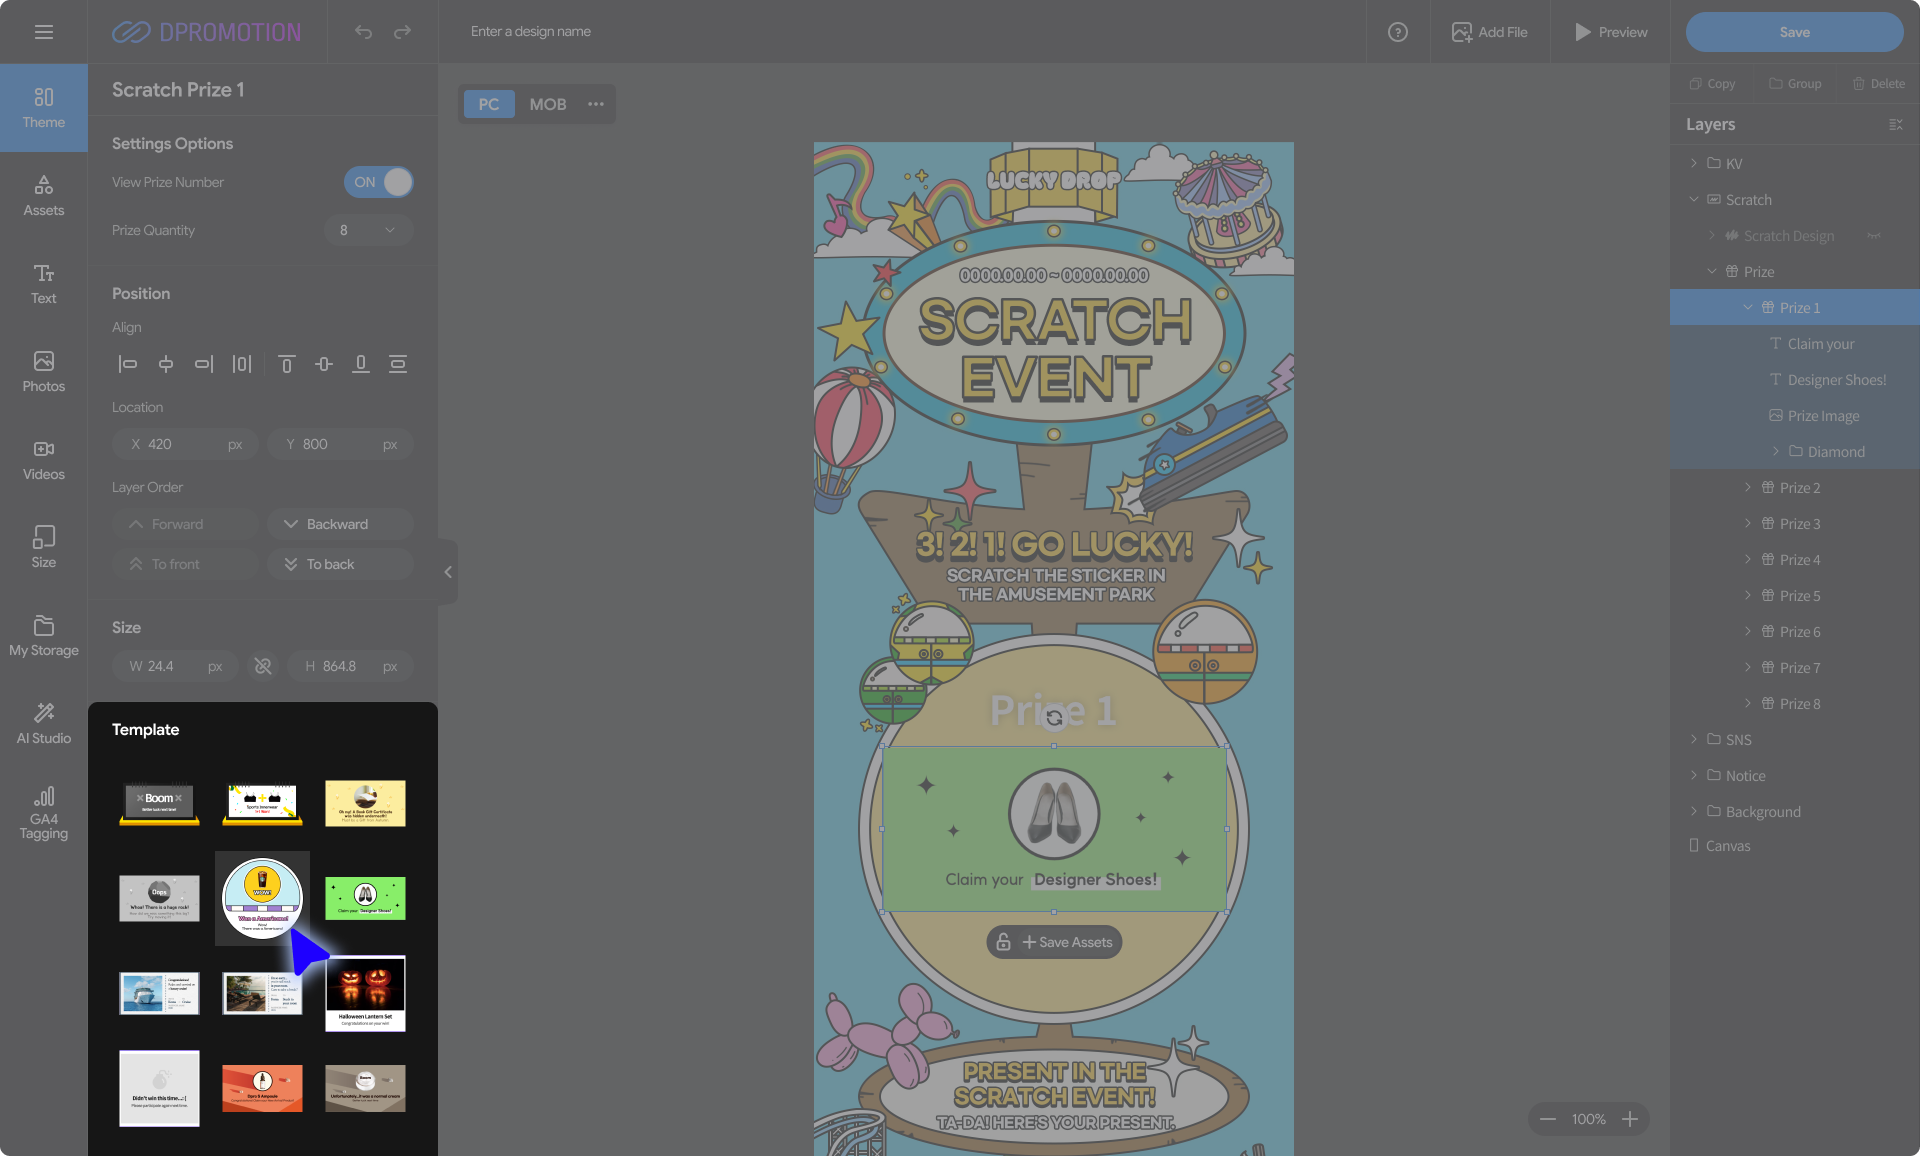Open Prize Quantity dropdown
Screen dimensions: 1920x1156
click(368, 230)
